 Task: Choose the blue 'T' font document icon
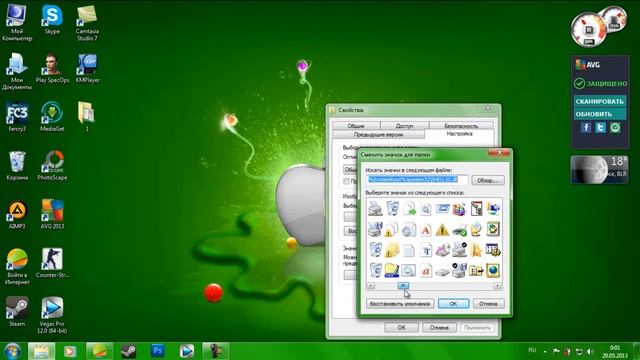(x=425, y=250)
